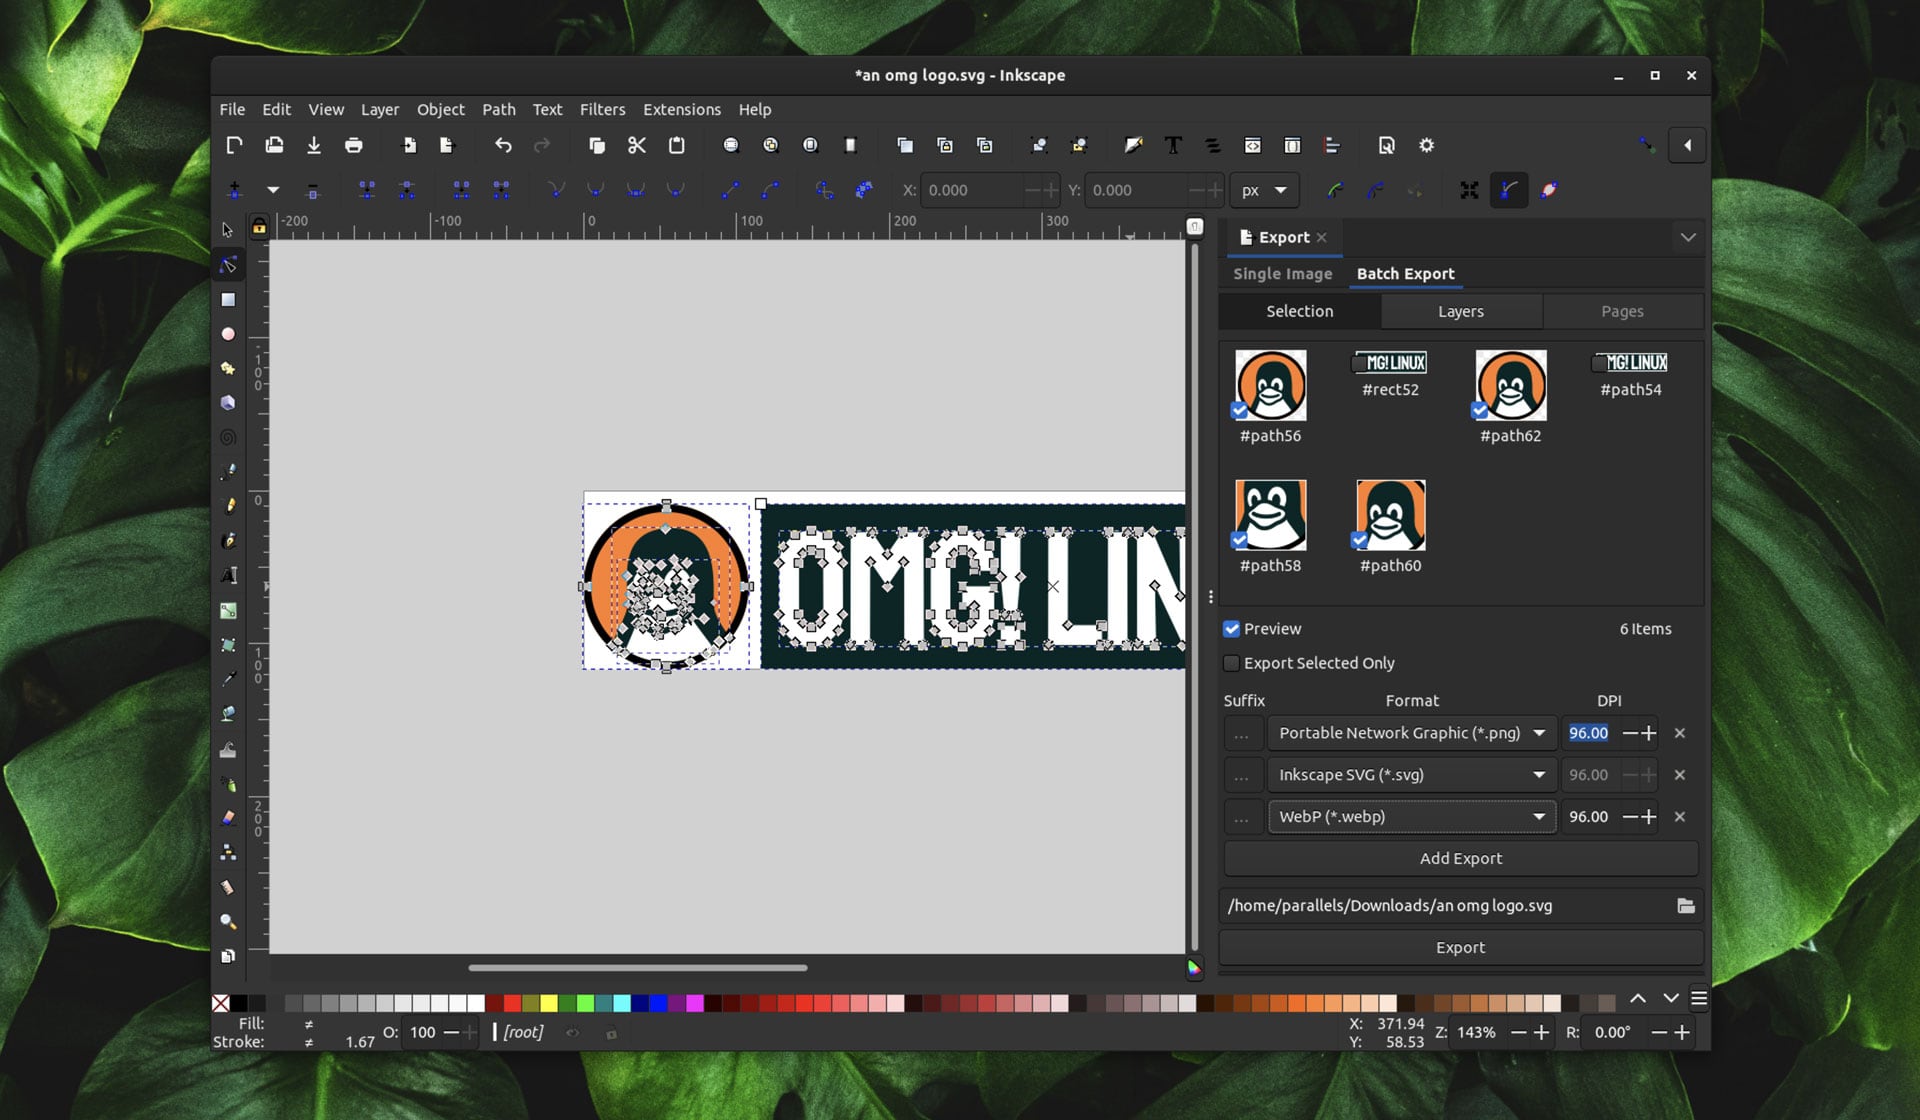Open the palette options menu icon
This screenshot has width=1920, height=1120.
click(x=1699, y=999)
